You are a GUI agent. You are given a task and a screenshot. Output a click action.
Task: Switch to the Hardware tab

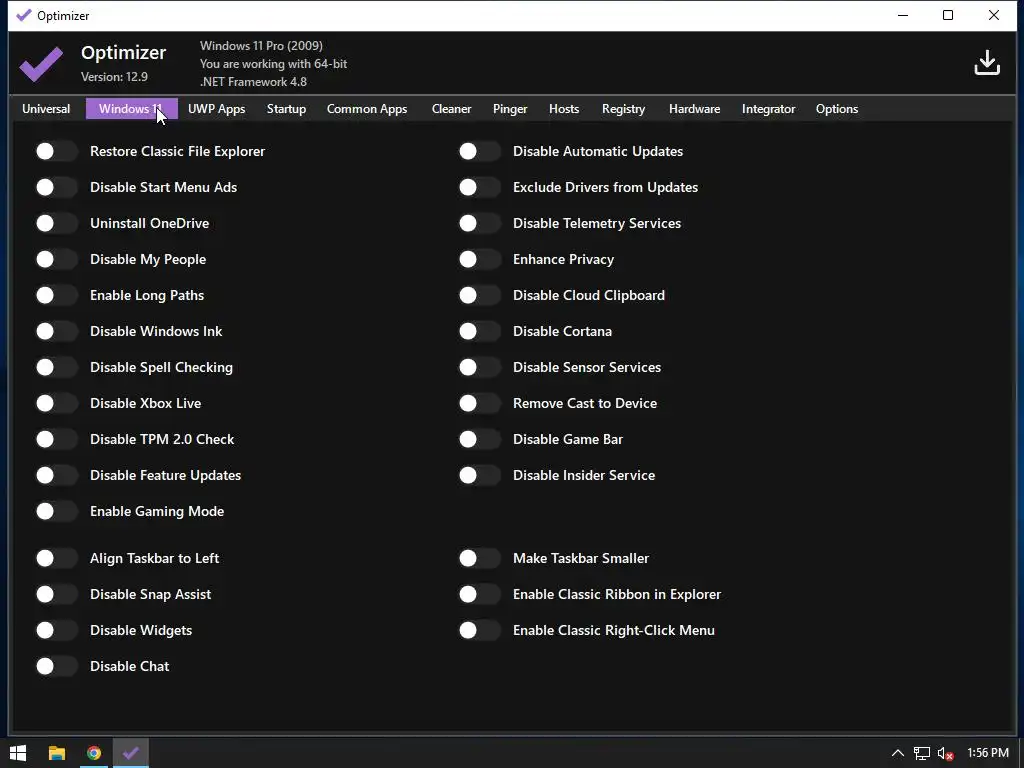pyautogui.click(x=695, y=109)
